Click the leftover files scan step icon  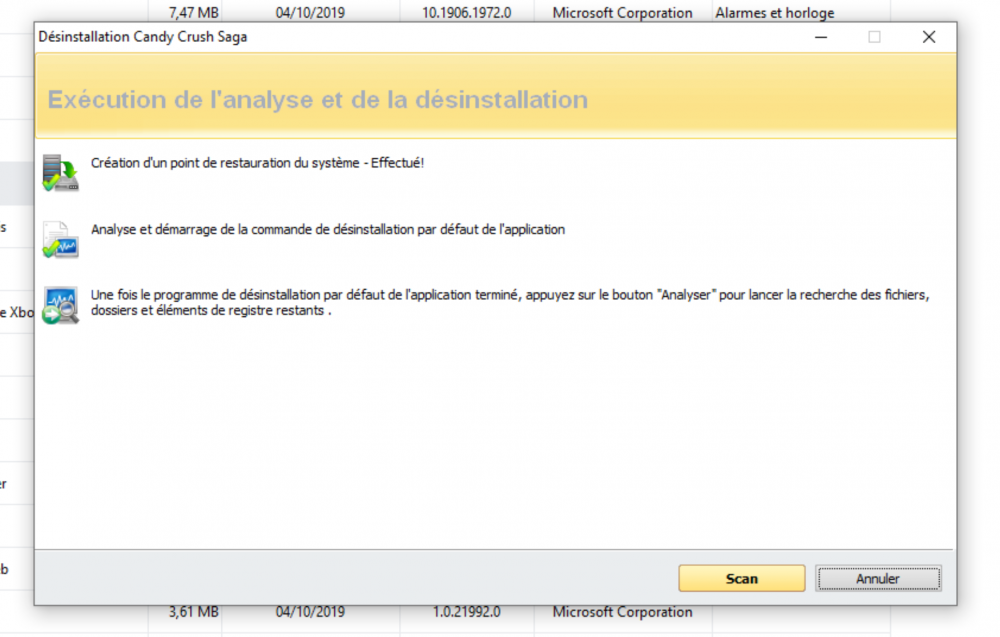coord(59,304)
